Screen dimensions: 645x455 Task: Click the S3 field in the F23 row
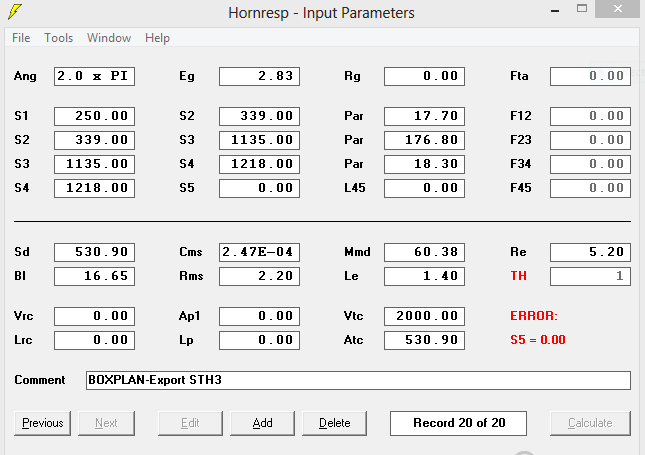click(260, 140)
